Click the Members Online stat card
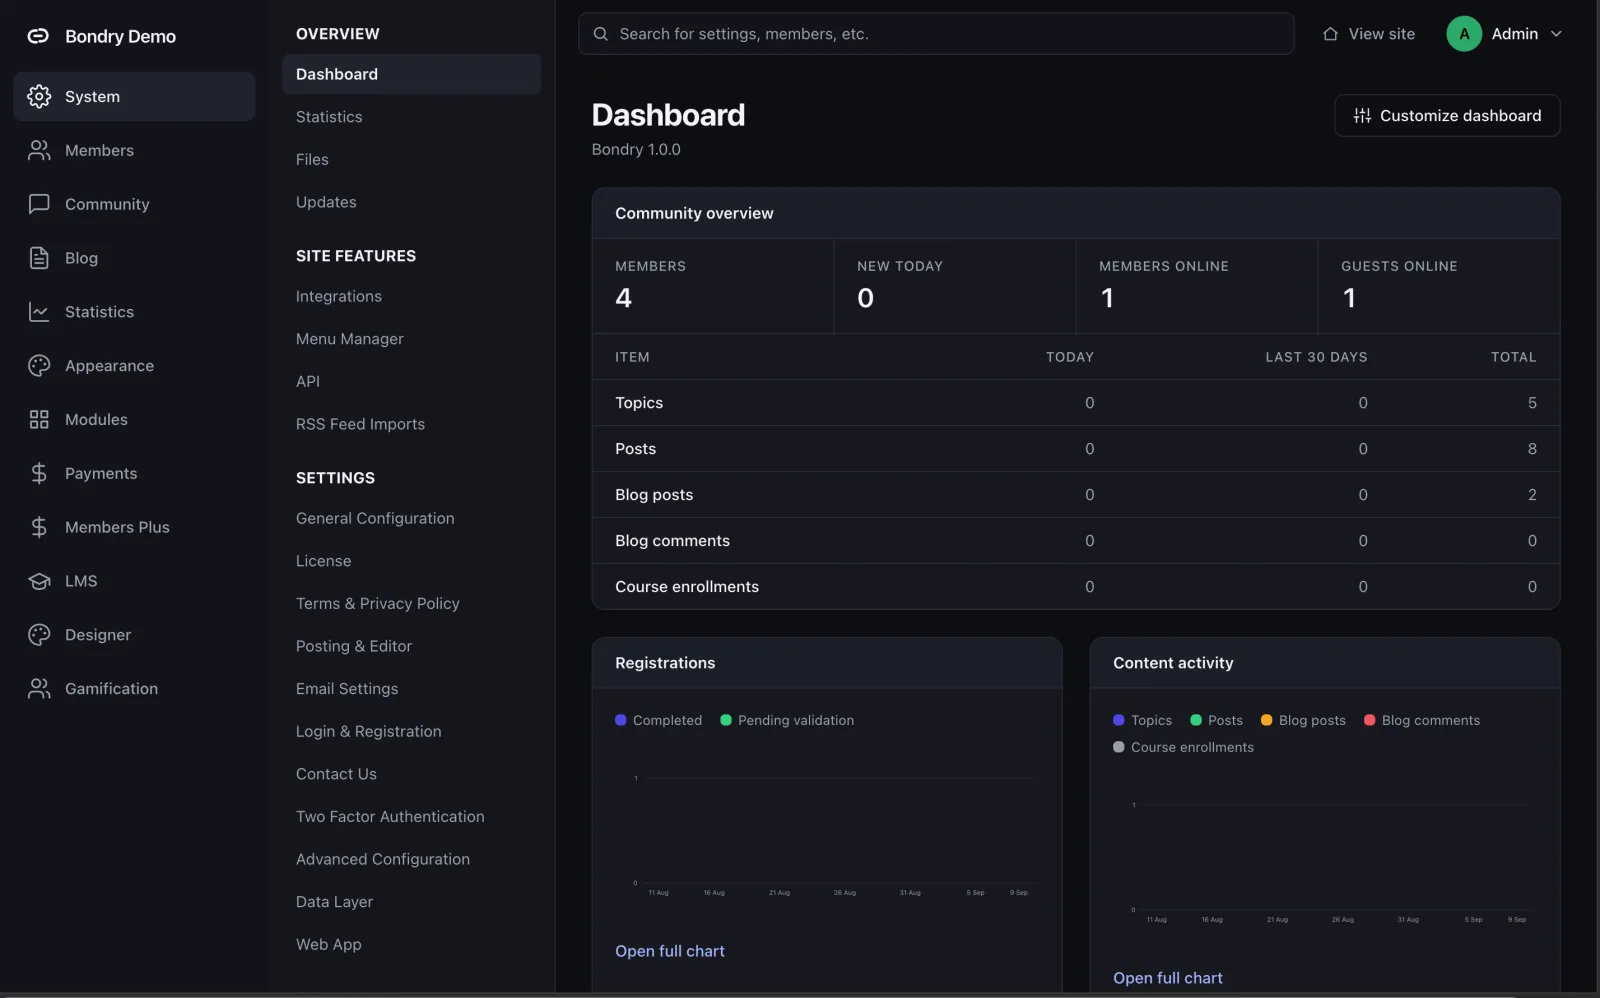The image size is (1600, 998). pos(1197,286)
